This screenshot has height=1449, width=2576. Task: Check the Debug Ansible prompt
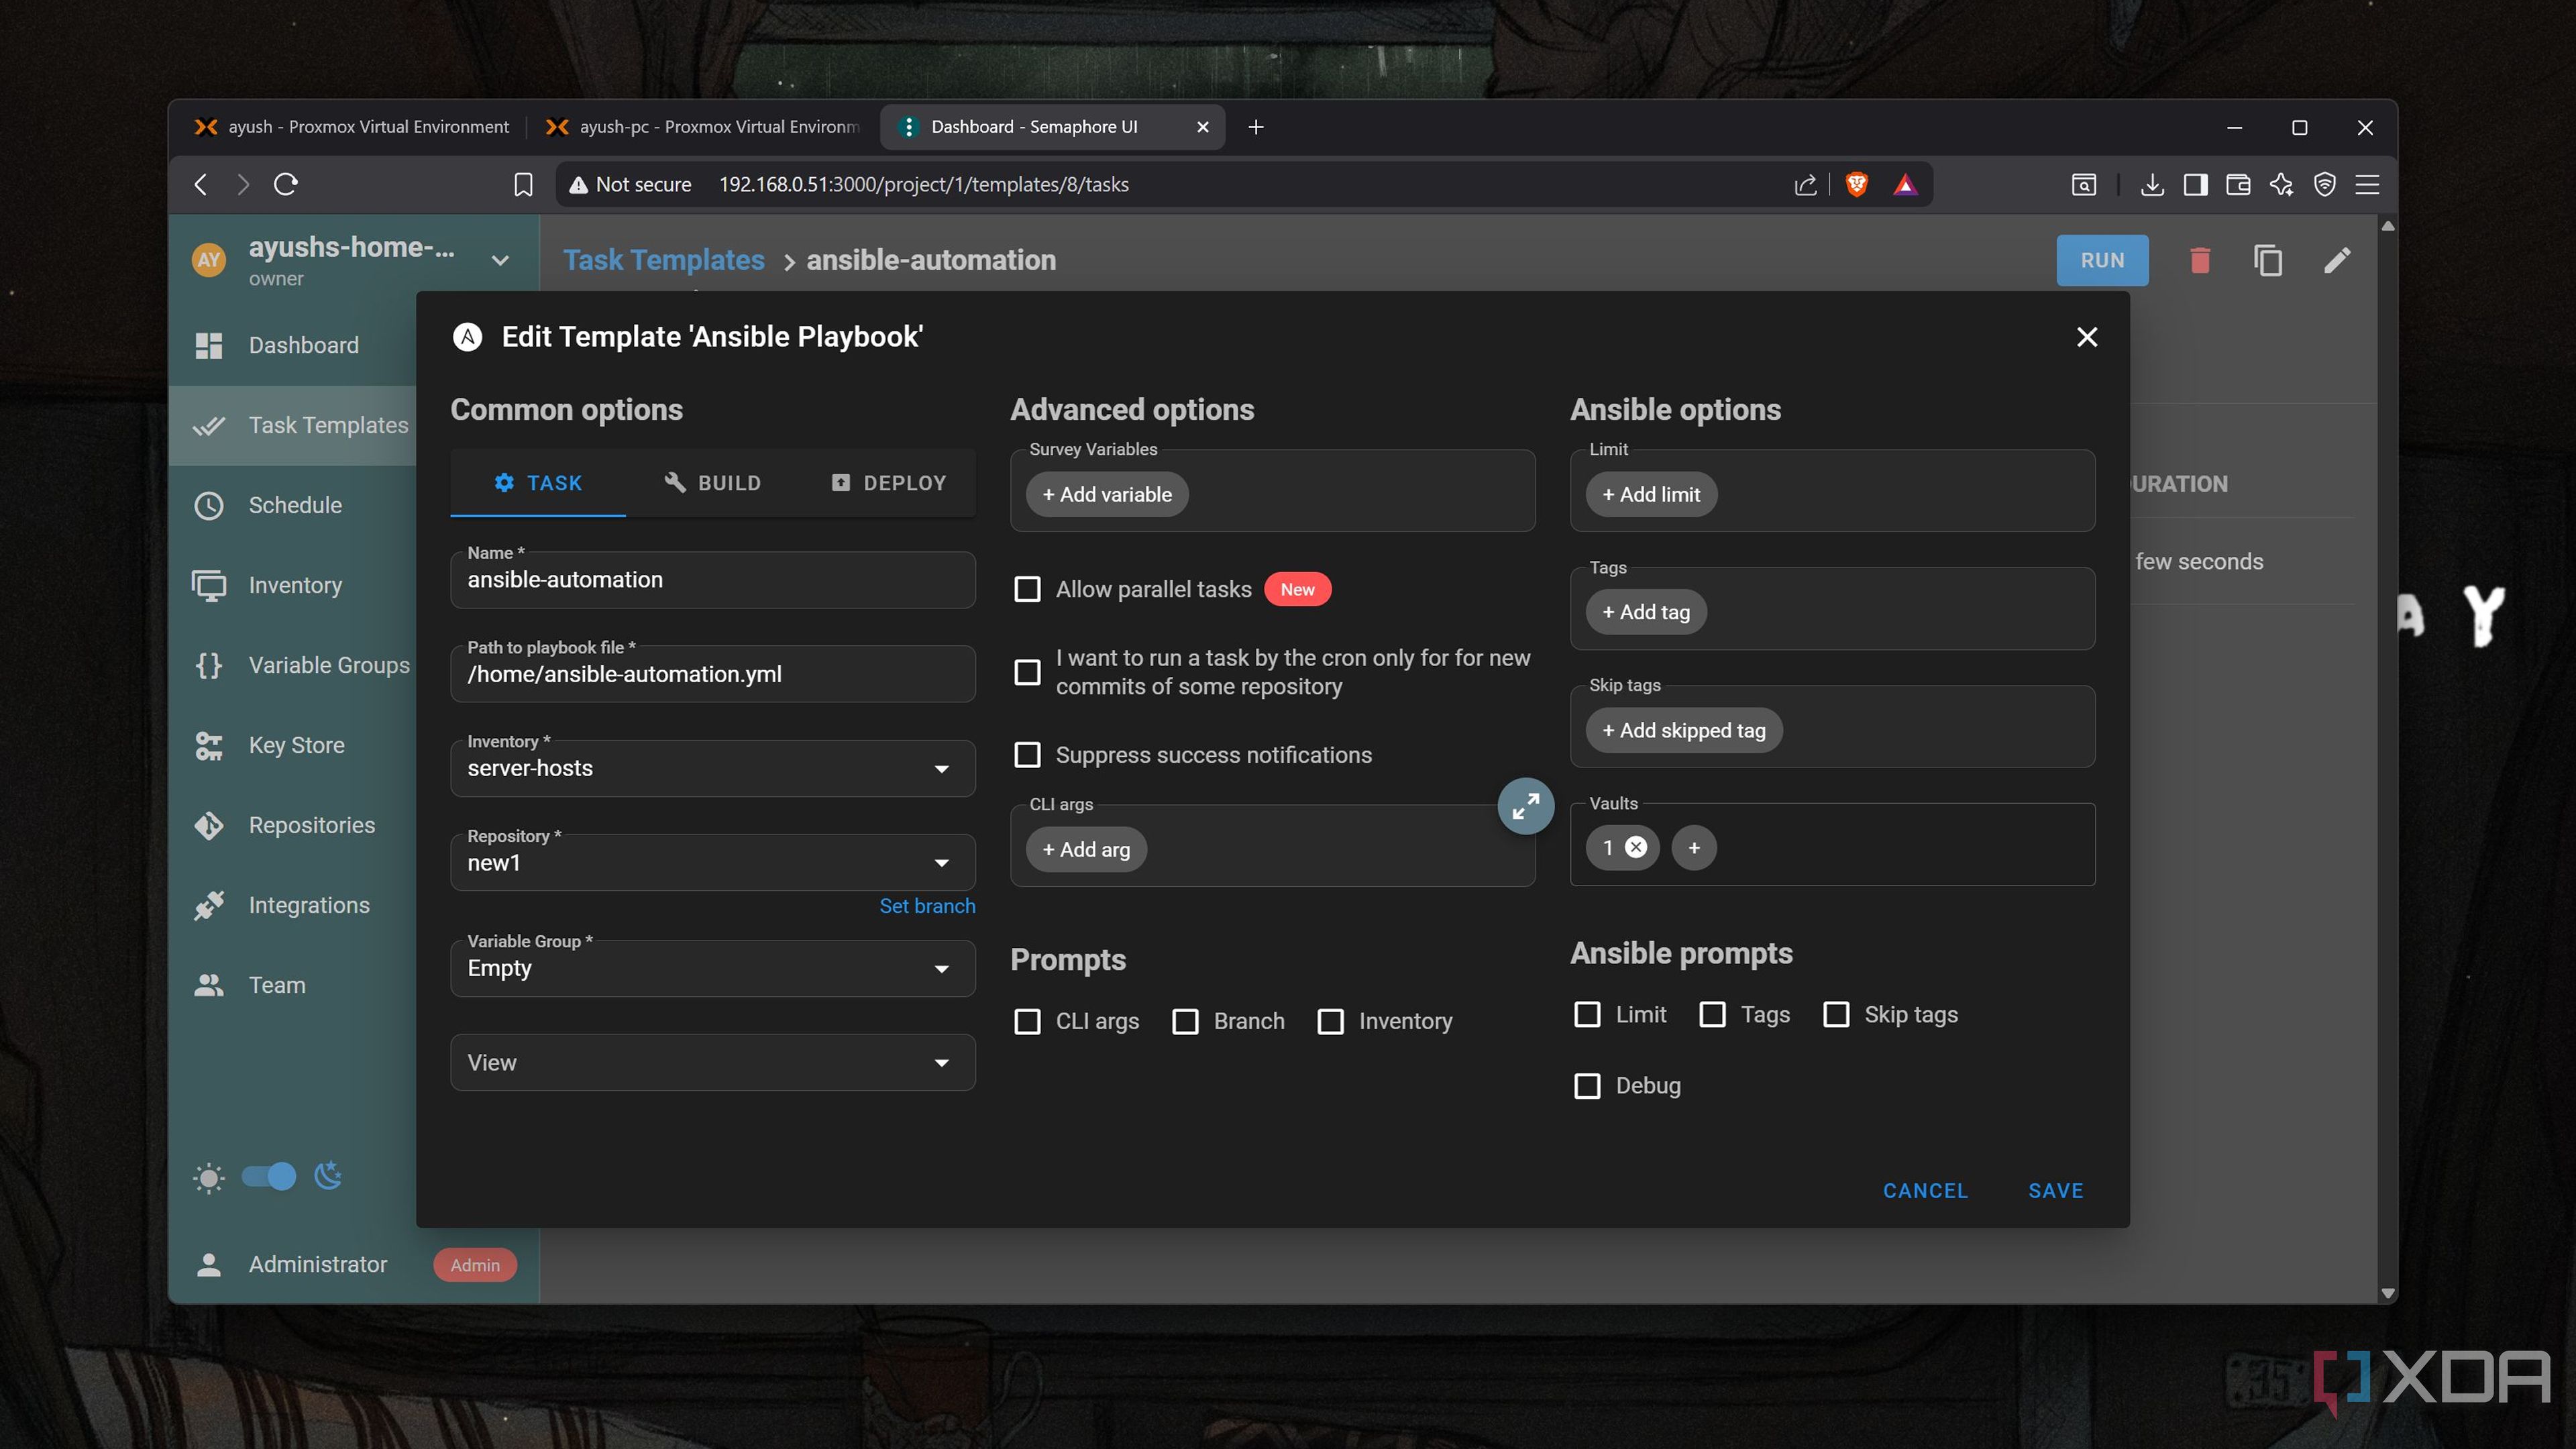1587,1086
